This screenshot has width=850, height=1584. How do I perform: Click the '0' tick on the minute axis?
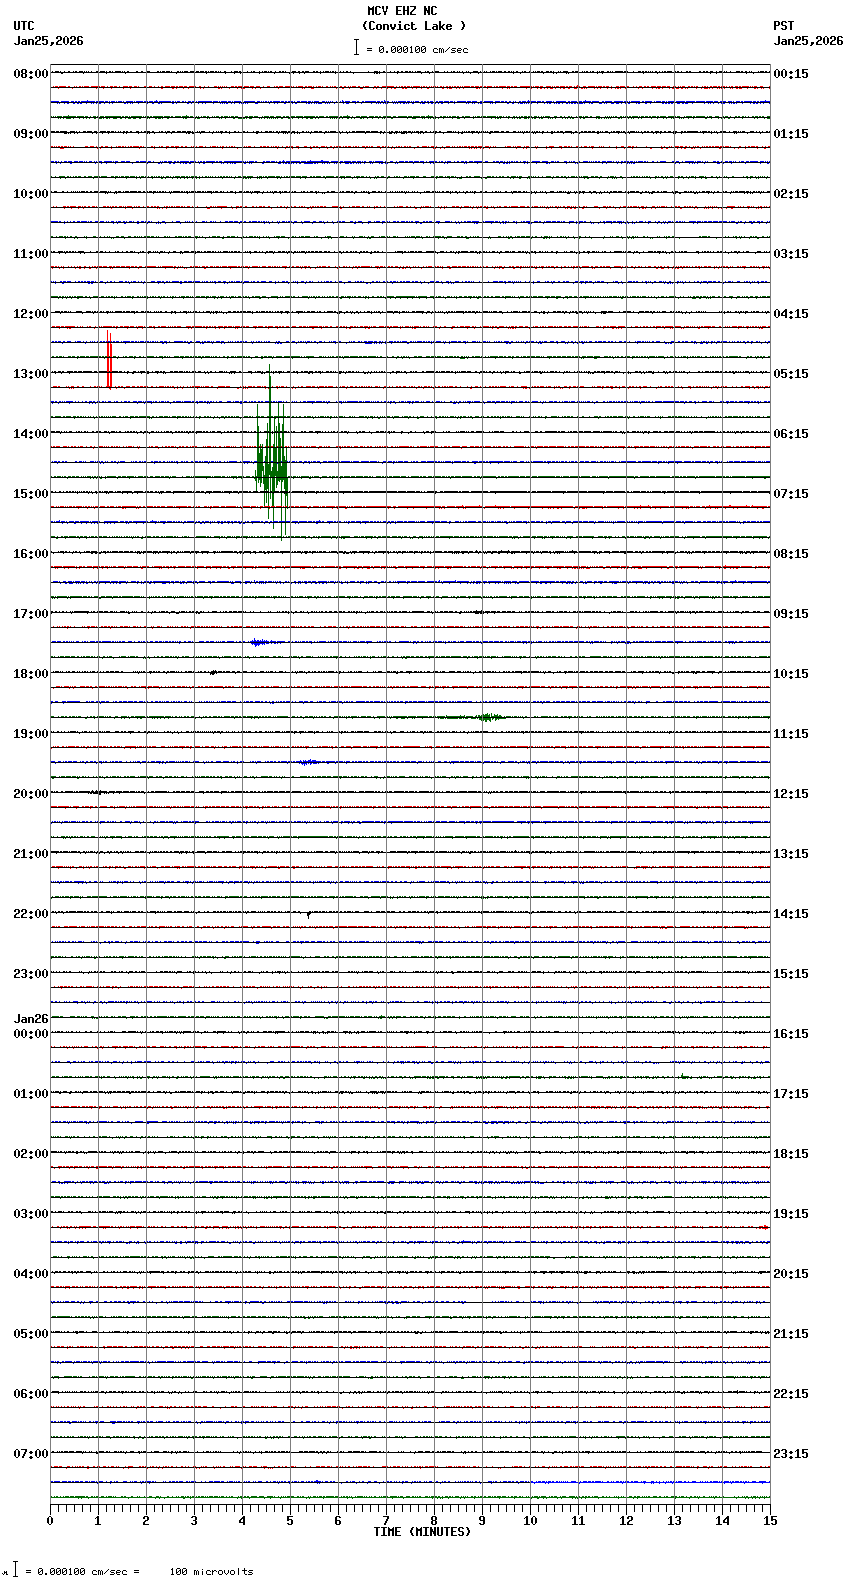50,1521
